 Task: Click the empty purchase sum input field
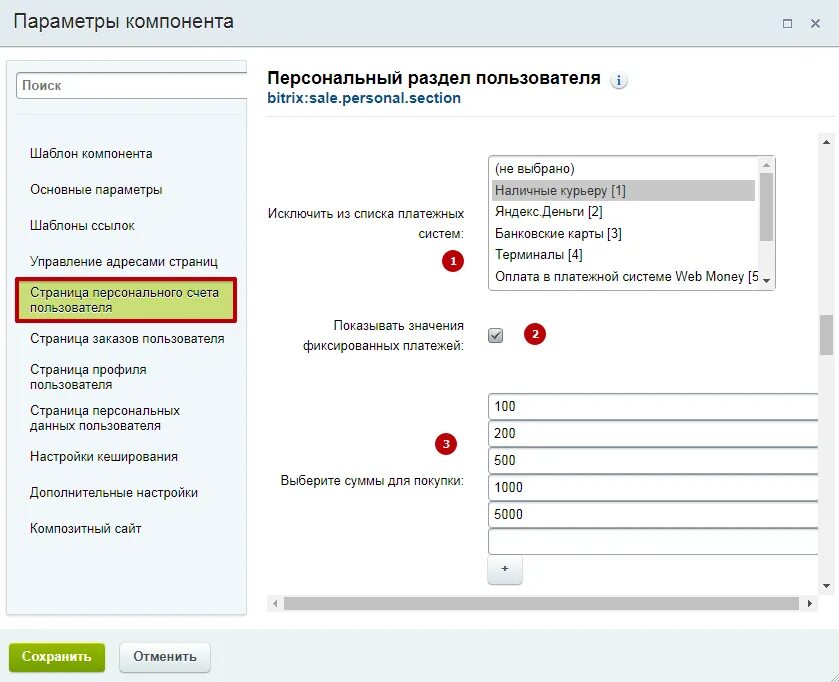click(653, 541)
